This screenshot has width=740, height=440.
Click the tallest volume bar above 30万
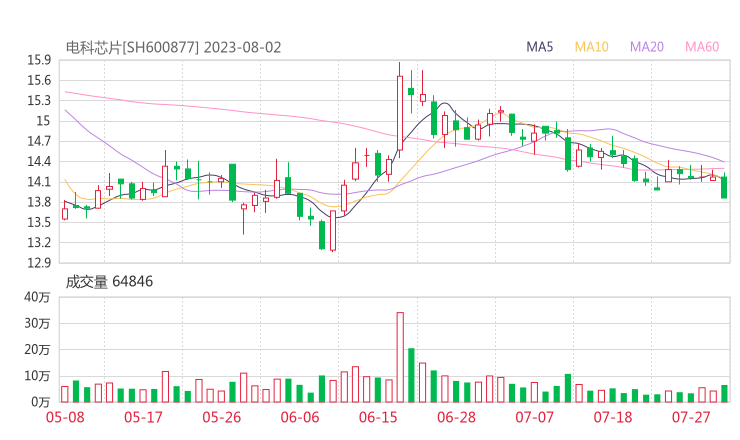click(x=400, y=357)
